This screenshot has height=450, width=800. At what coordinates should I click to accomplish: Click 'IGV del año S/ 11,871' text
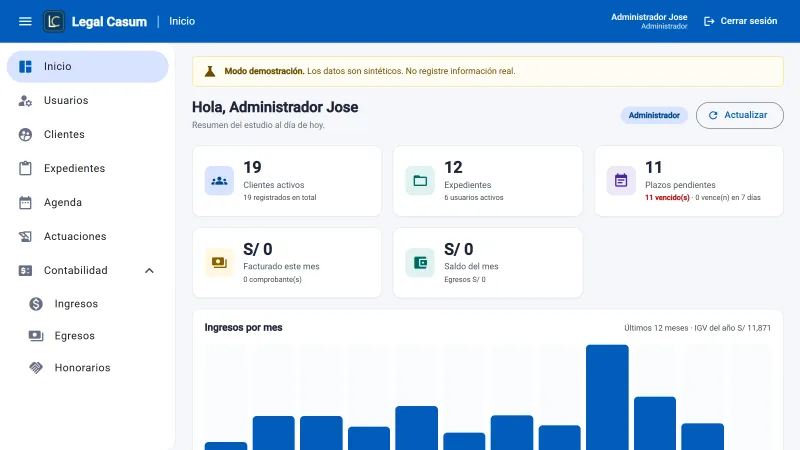[733, 328]
